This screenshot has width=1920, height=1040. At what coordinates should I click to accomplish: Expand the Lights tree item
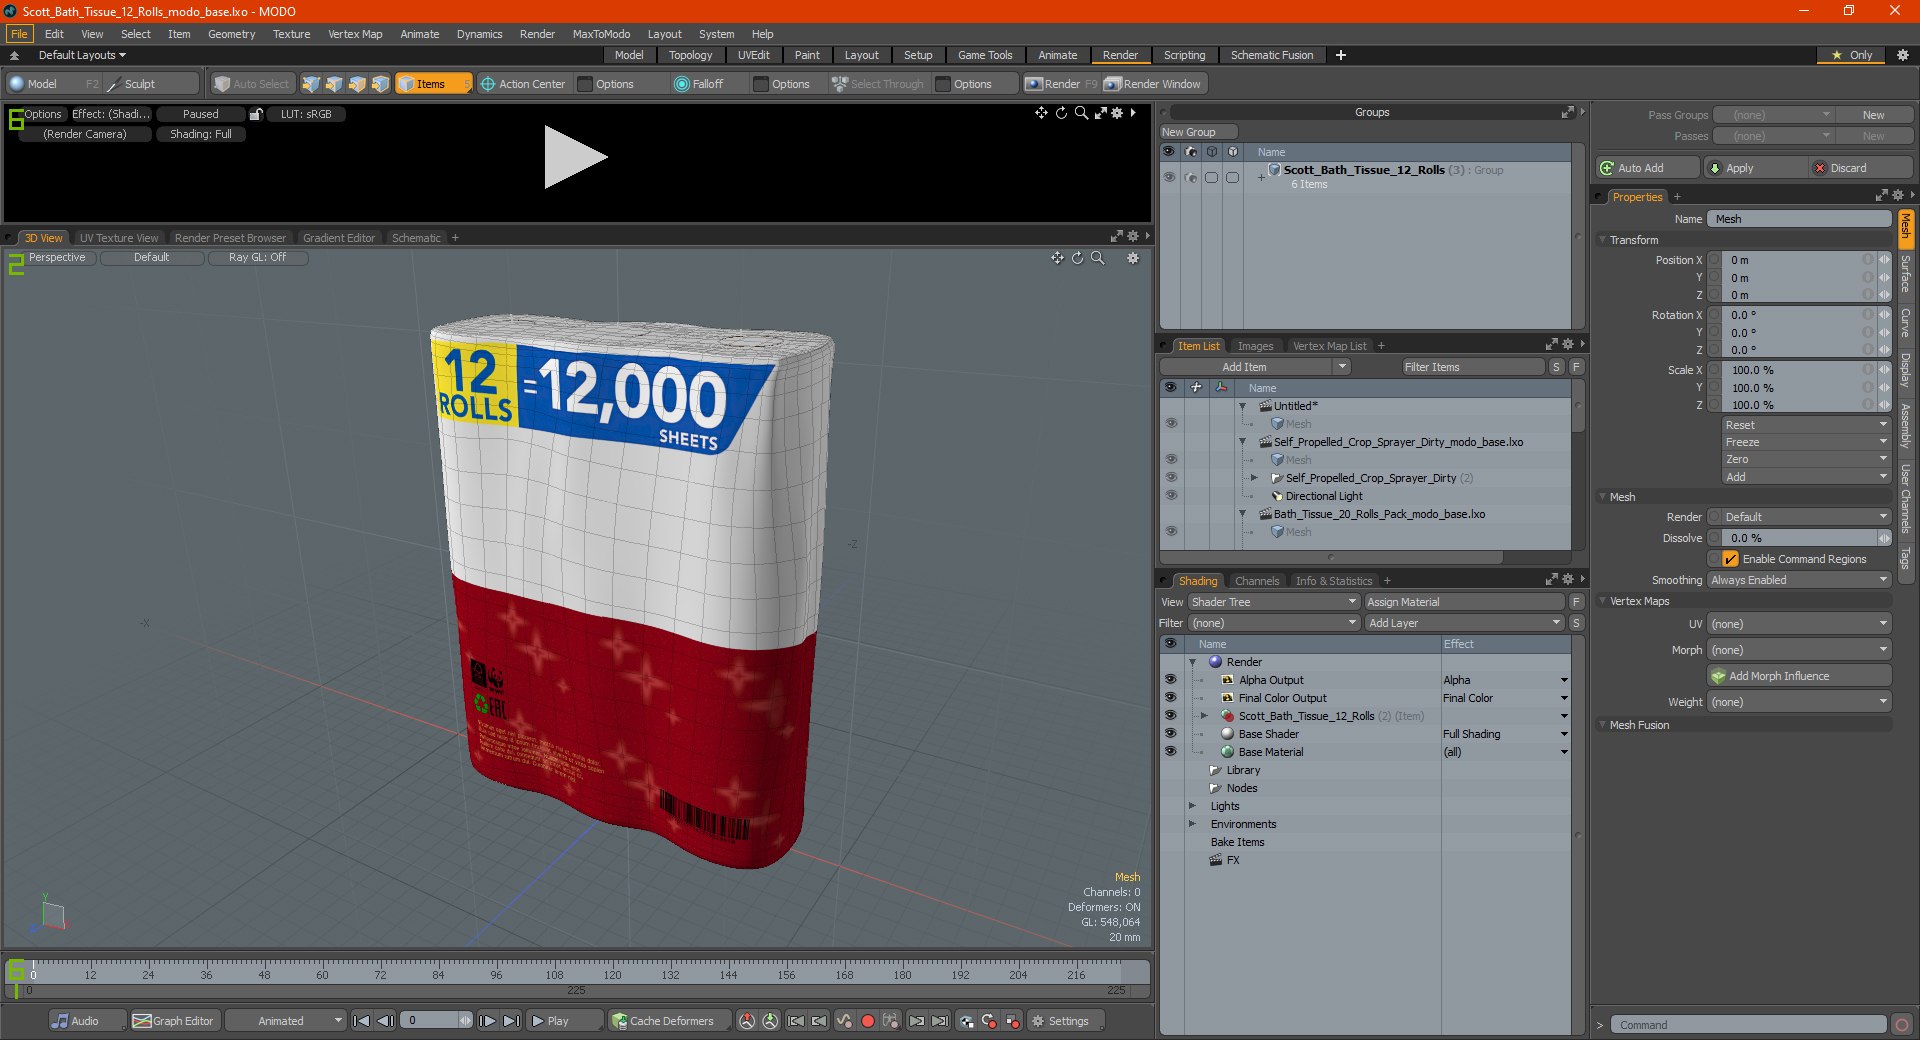point(1192,806)
